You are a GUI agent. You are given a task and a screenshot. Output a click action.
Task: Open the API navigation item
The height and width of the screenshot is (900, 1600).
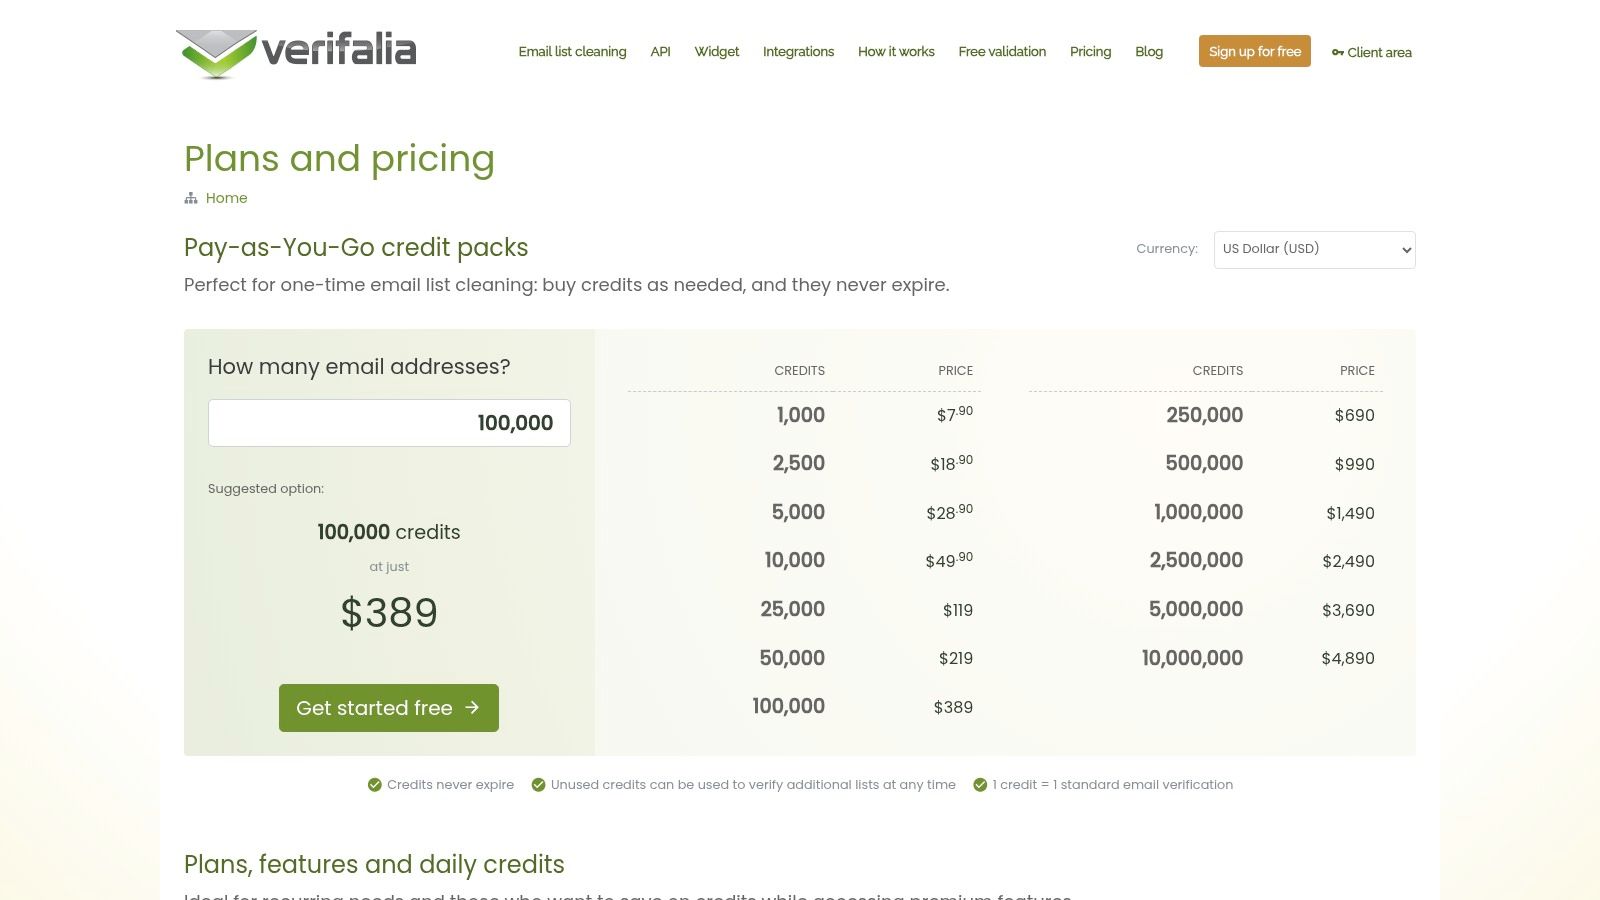coord(660,52)
